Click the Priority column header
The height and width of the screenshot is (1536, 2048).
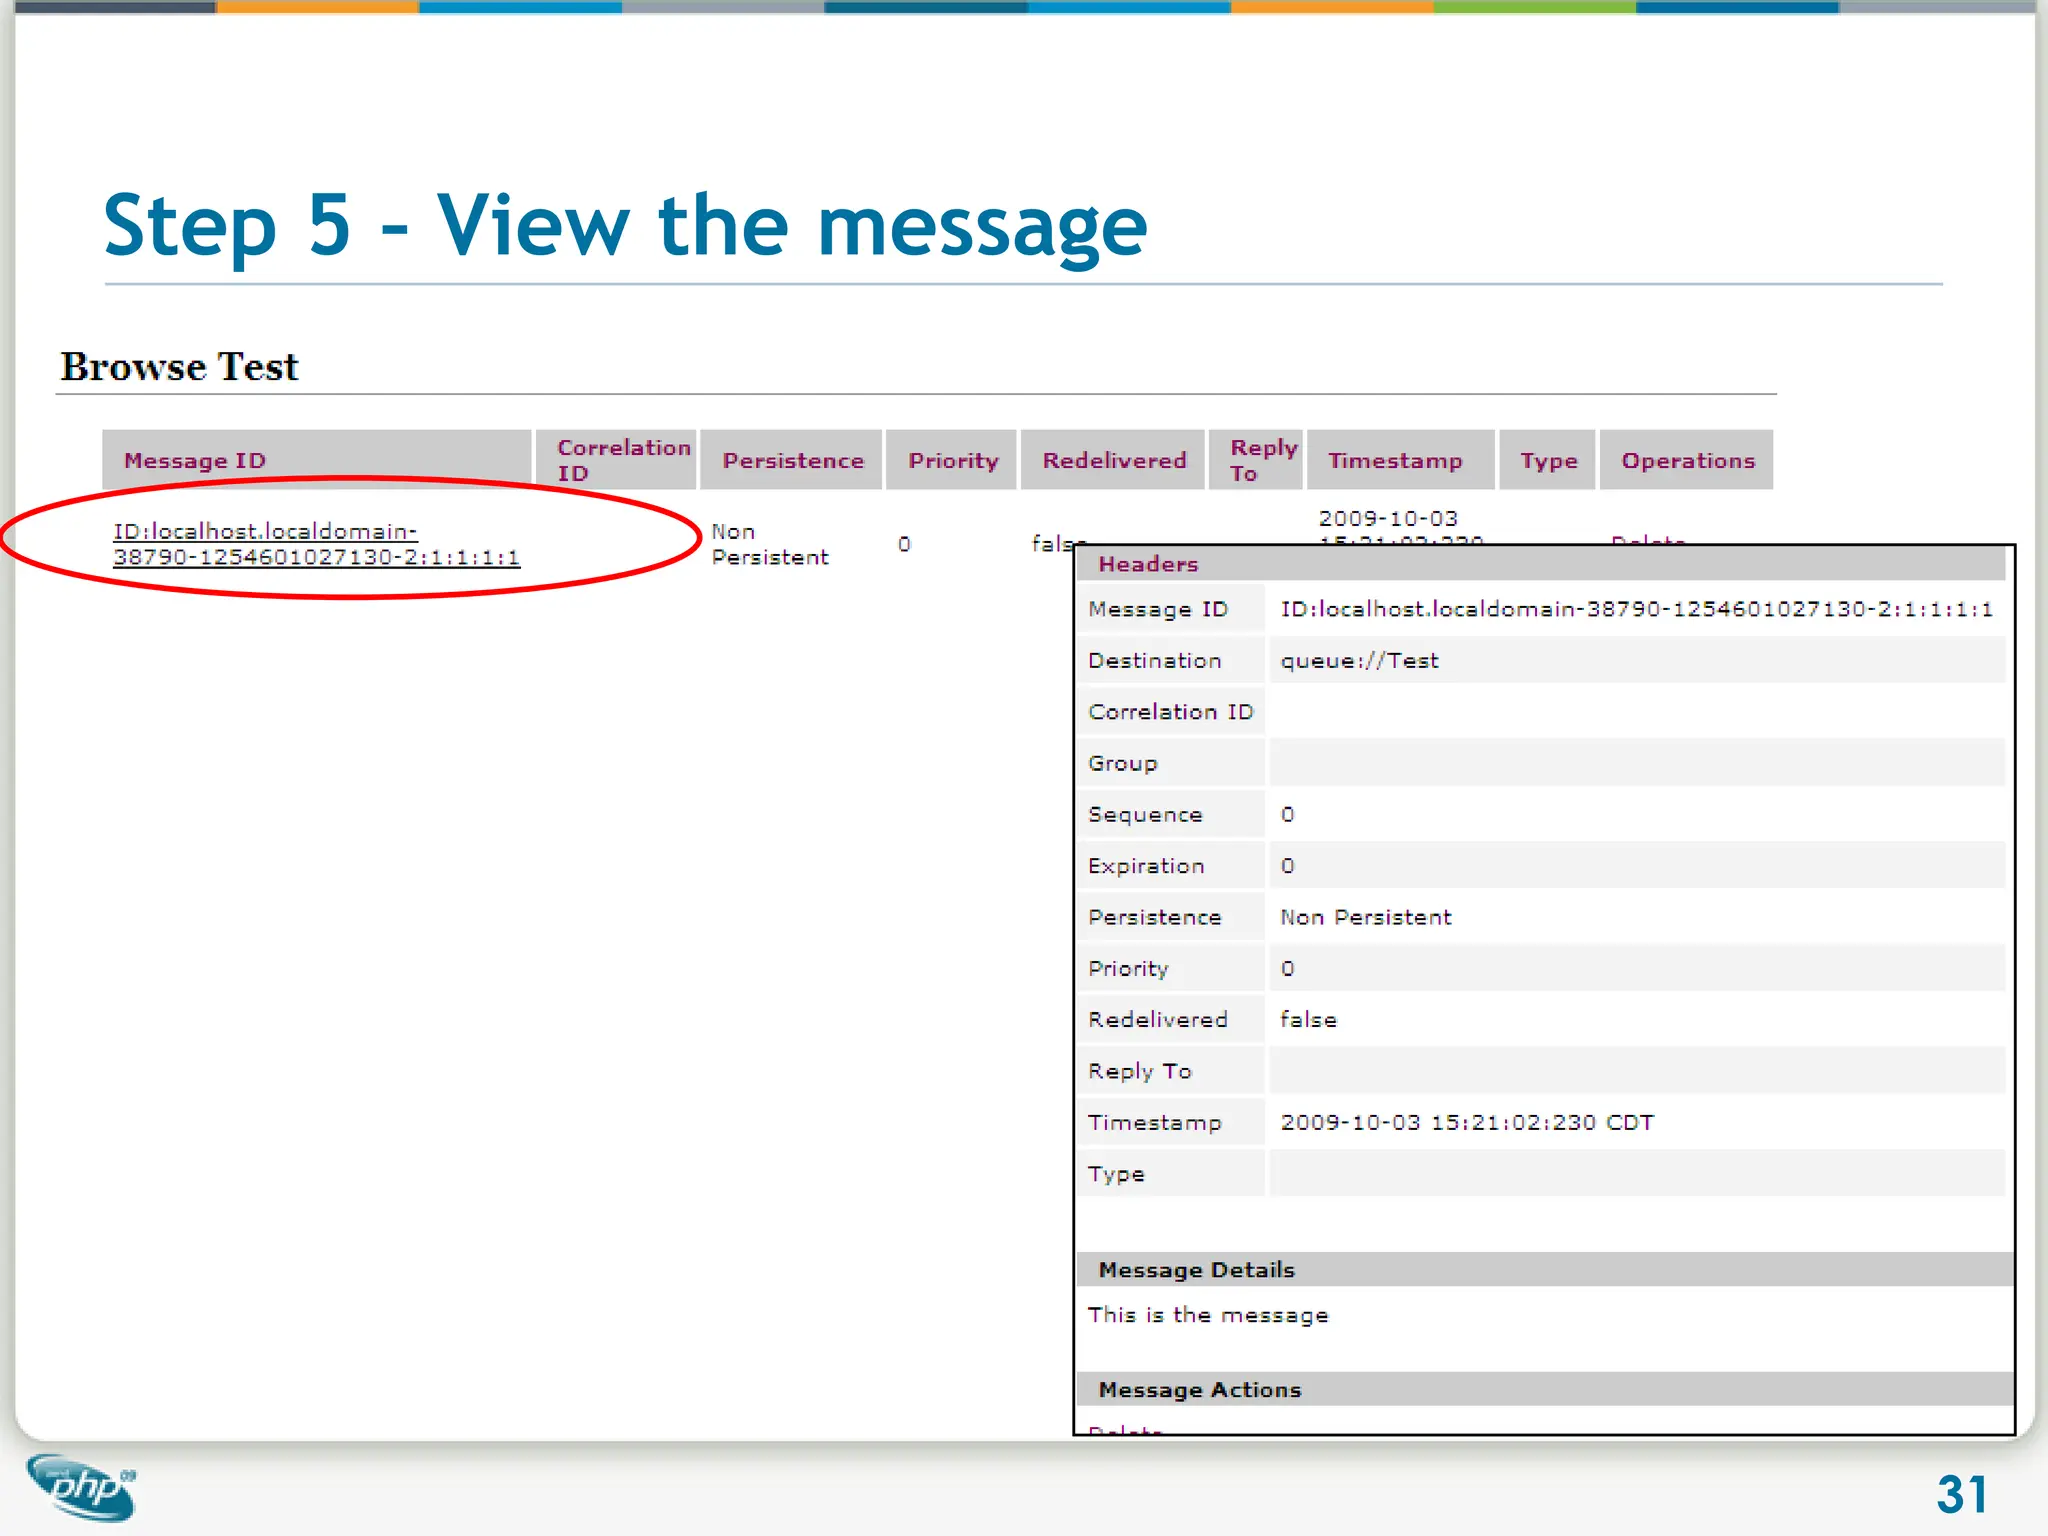pyautogui.click(x=951, y=460)
